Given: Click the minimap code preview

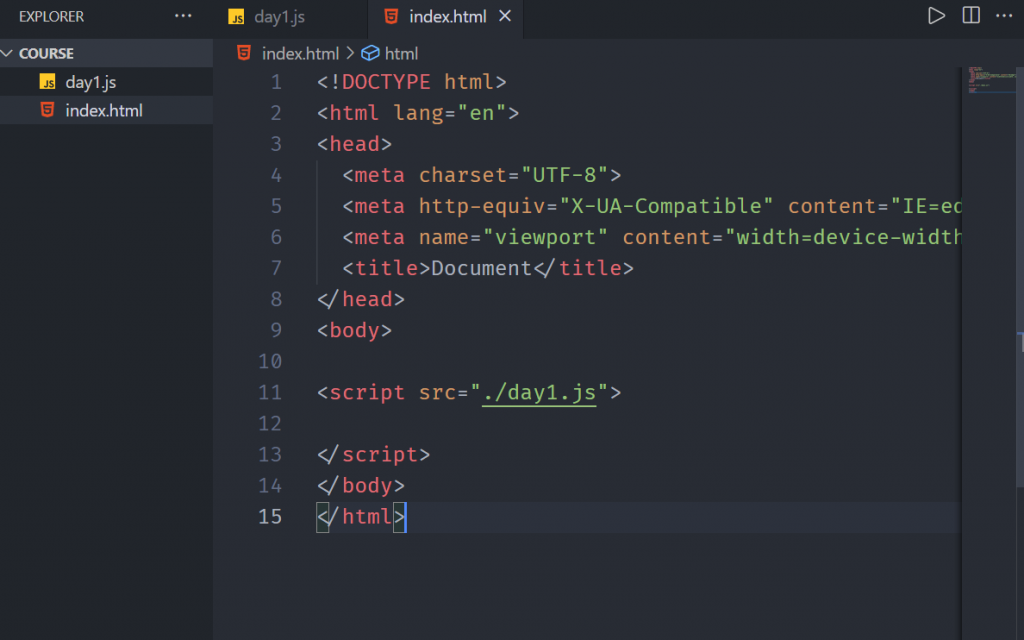Looking at the screenshot, I should click(x=991, y=80).
